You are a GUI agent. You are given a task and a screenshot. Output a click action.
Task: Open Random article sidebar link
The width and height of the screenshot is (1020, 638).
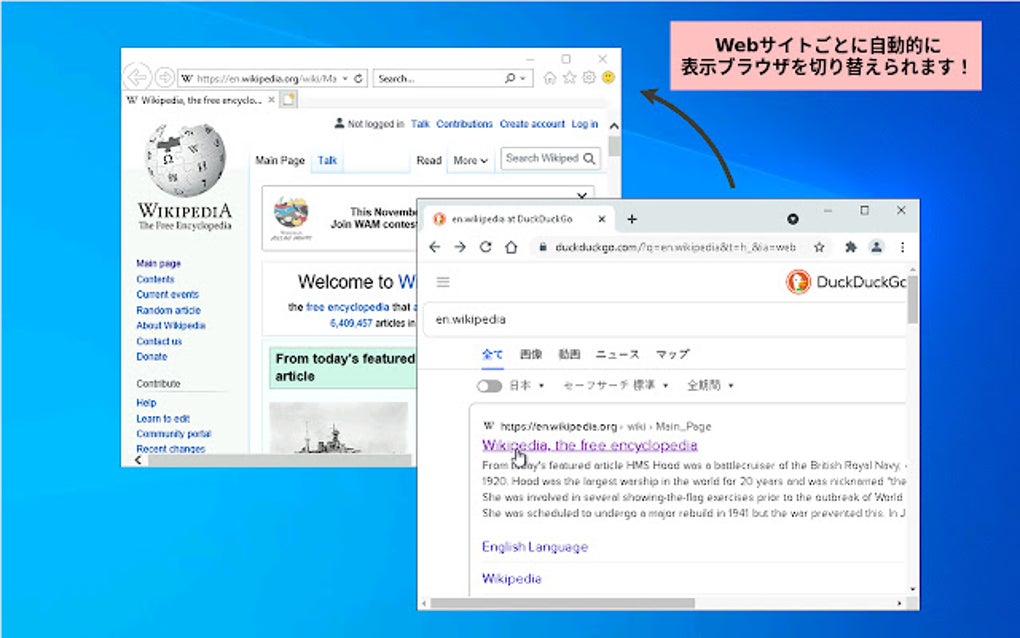coord(168,310)
